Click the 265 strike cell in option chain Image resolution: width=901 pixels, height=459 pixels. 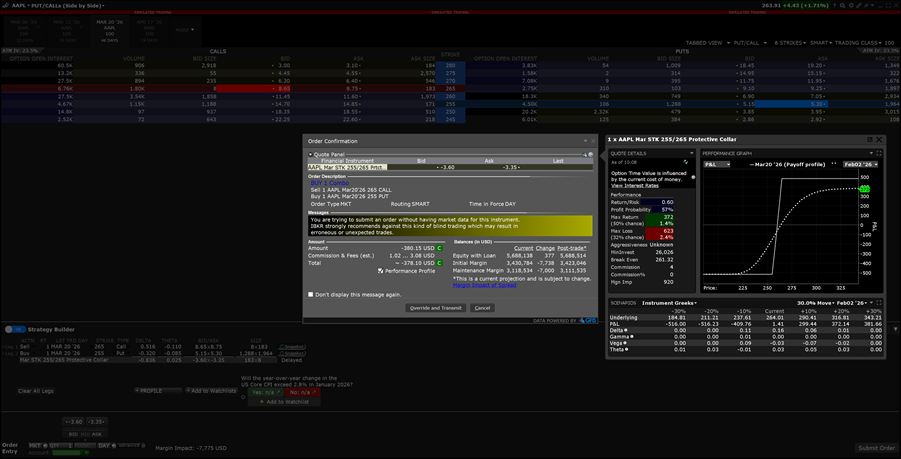pos(450,89)
